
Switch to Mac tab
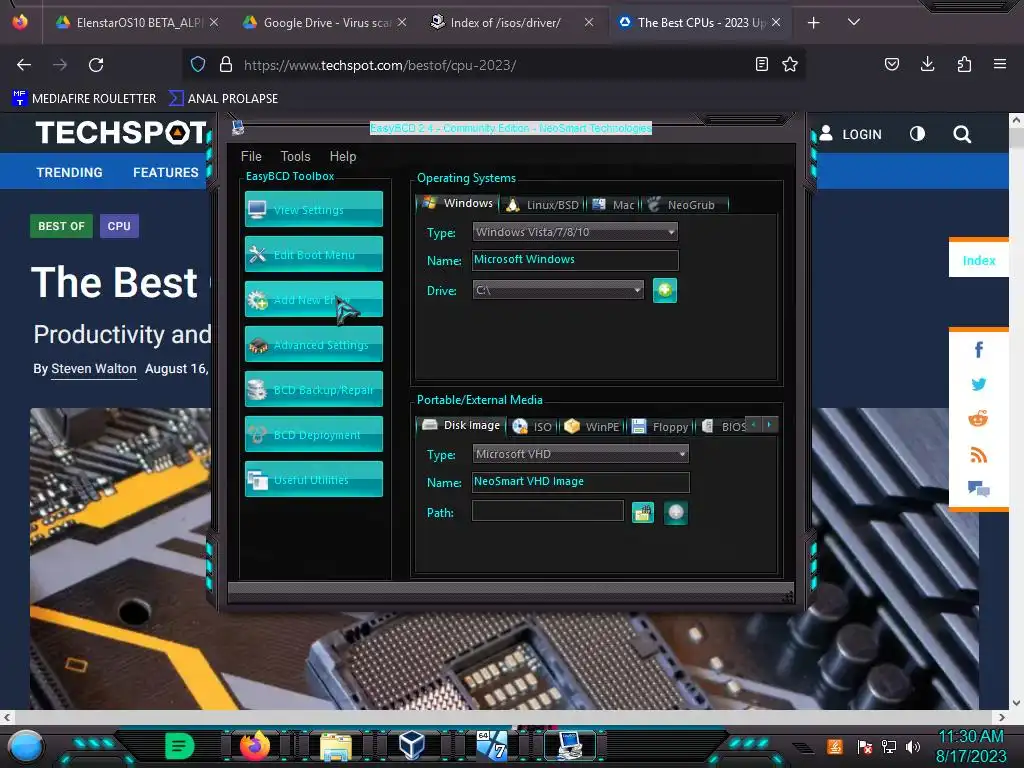613,204
